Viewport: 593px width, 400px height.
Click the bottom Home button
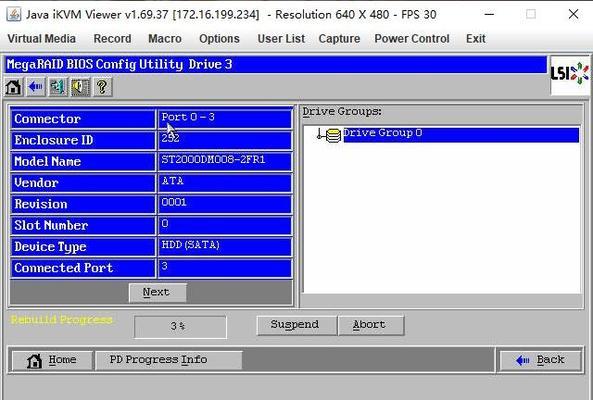tap(53, 360)
